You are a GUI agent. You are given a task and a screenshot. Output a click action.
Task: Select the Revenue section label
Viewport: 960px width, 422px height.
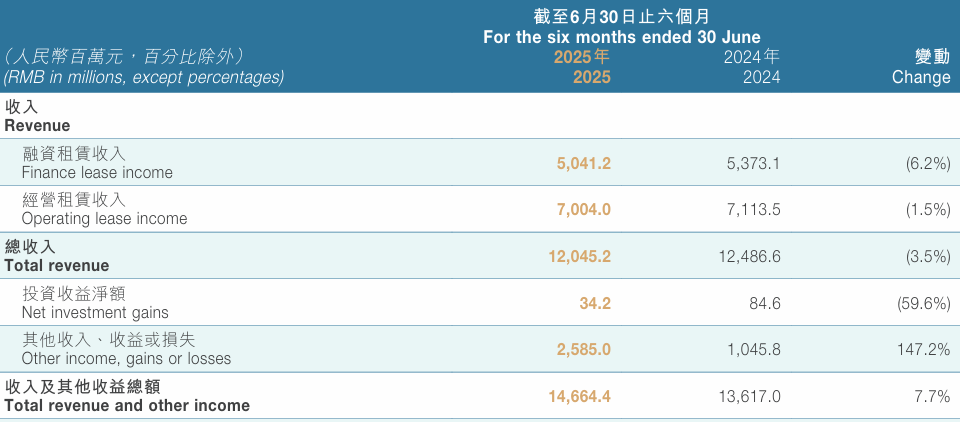(37, 126)
